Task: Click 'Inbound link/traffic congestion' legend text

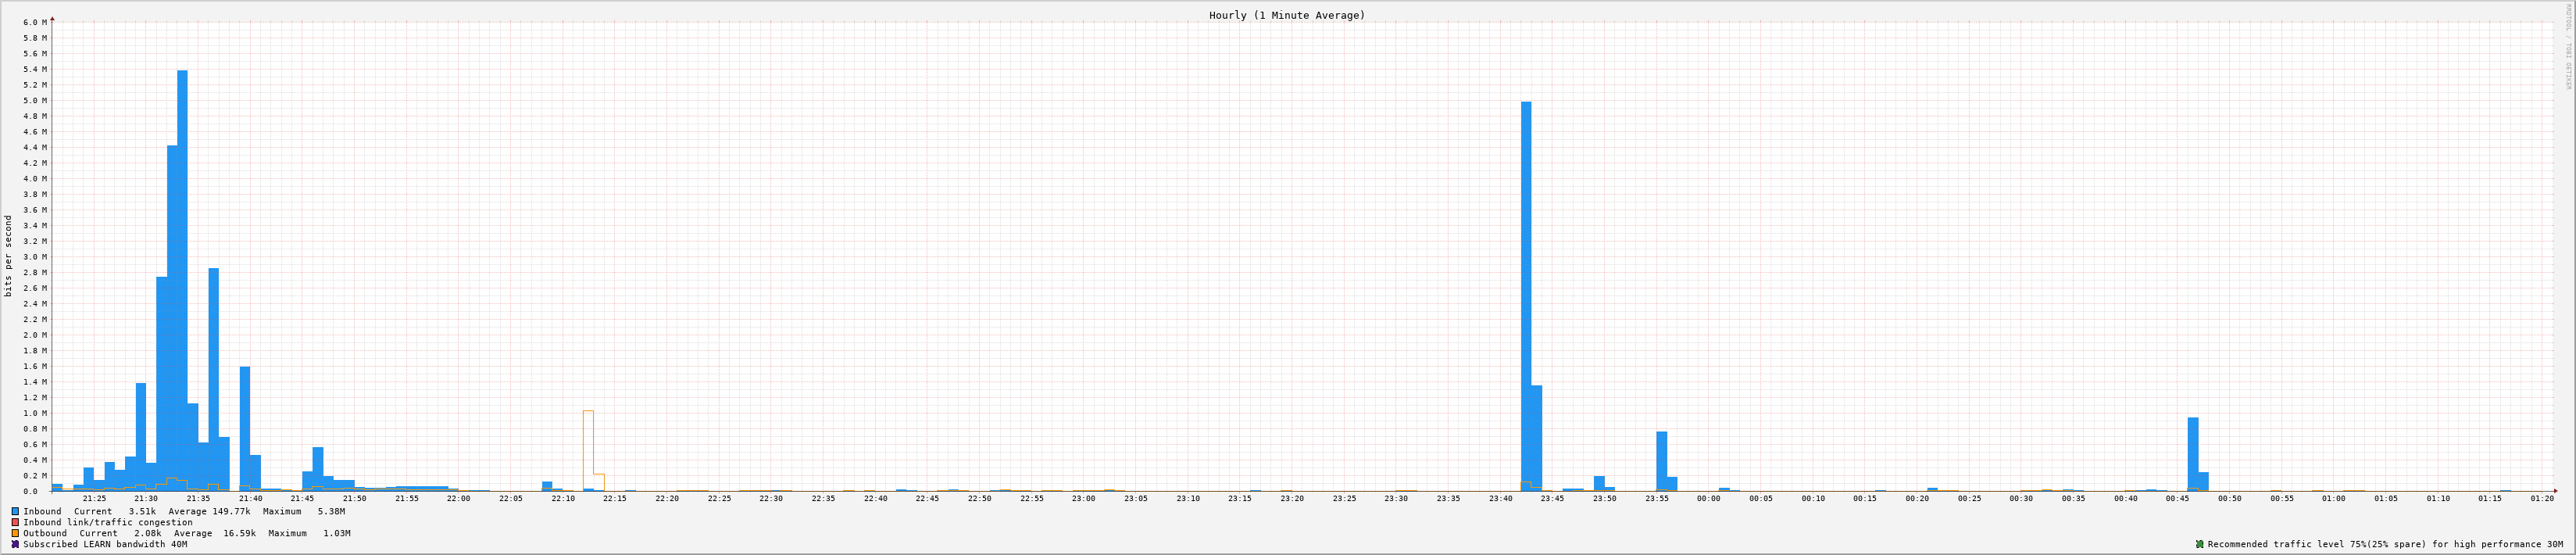Action: (x=108, y=522)
